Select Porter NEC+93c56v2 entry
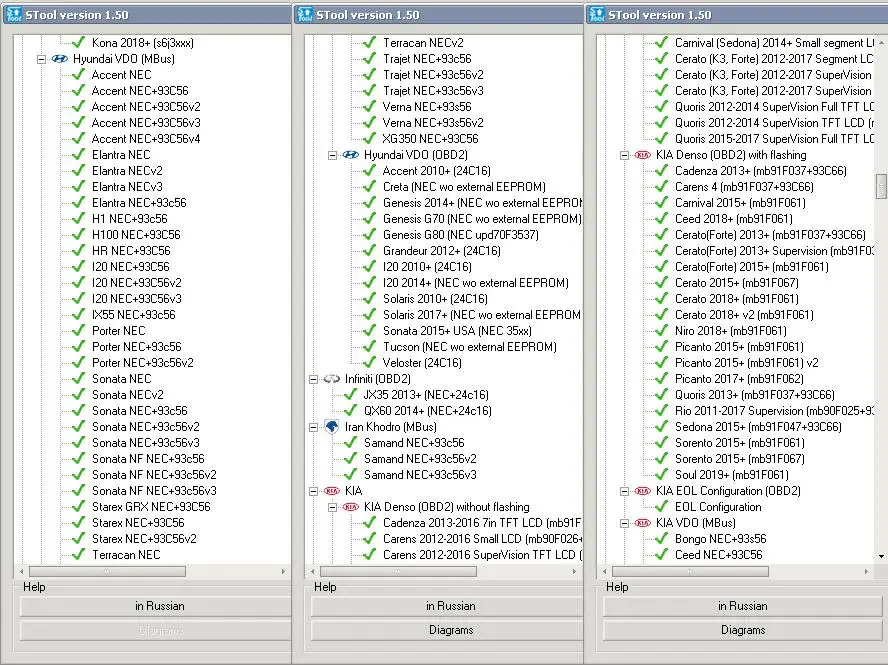Screen dimensions: 888x665 (143, 363)
